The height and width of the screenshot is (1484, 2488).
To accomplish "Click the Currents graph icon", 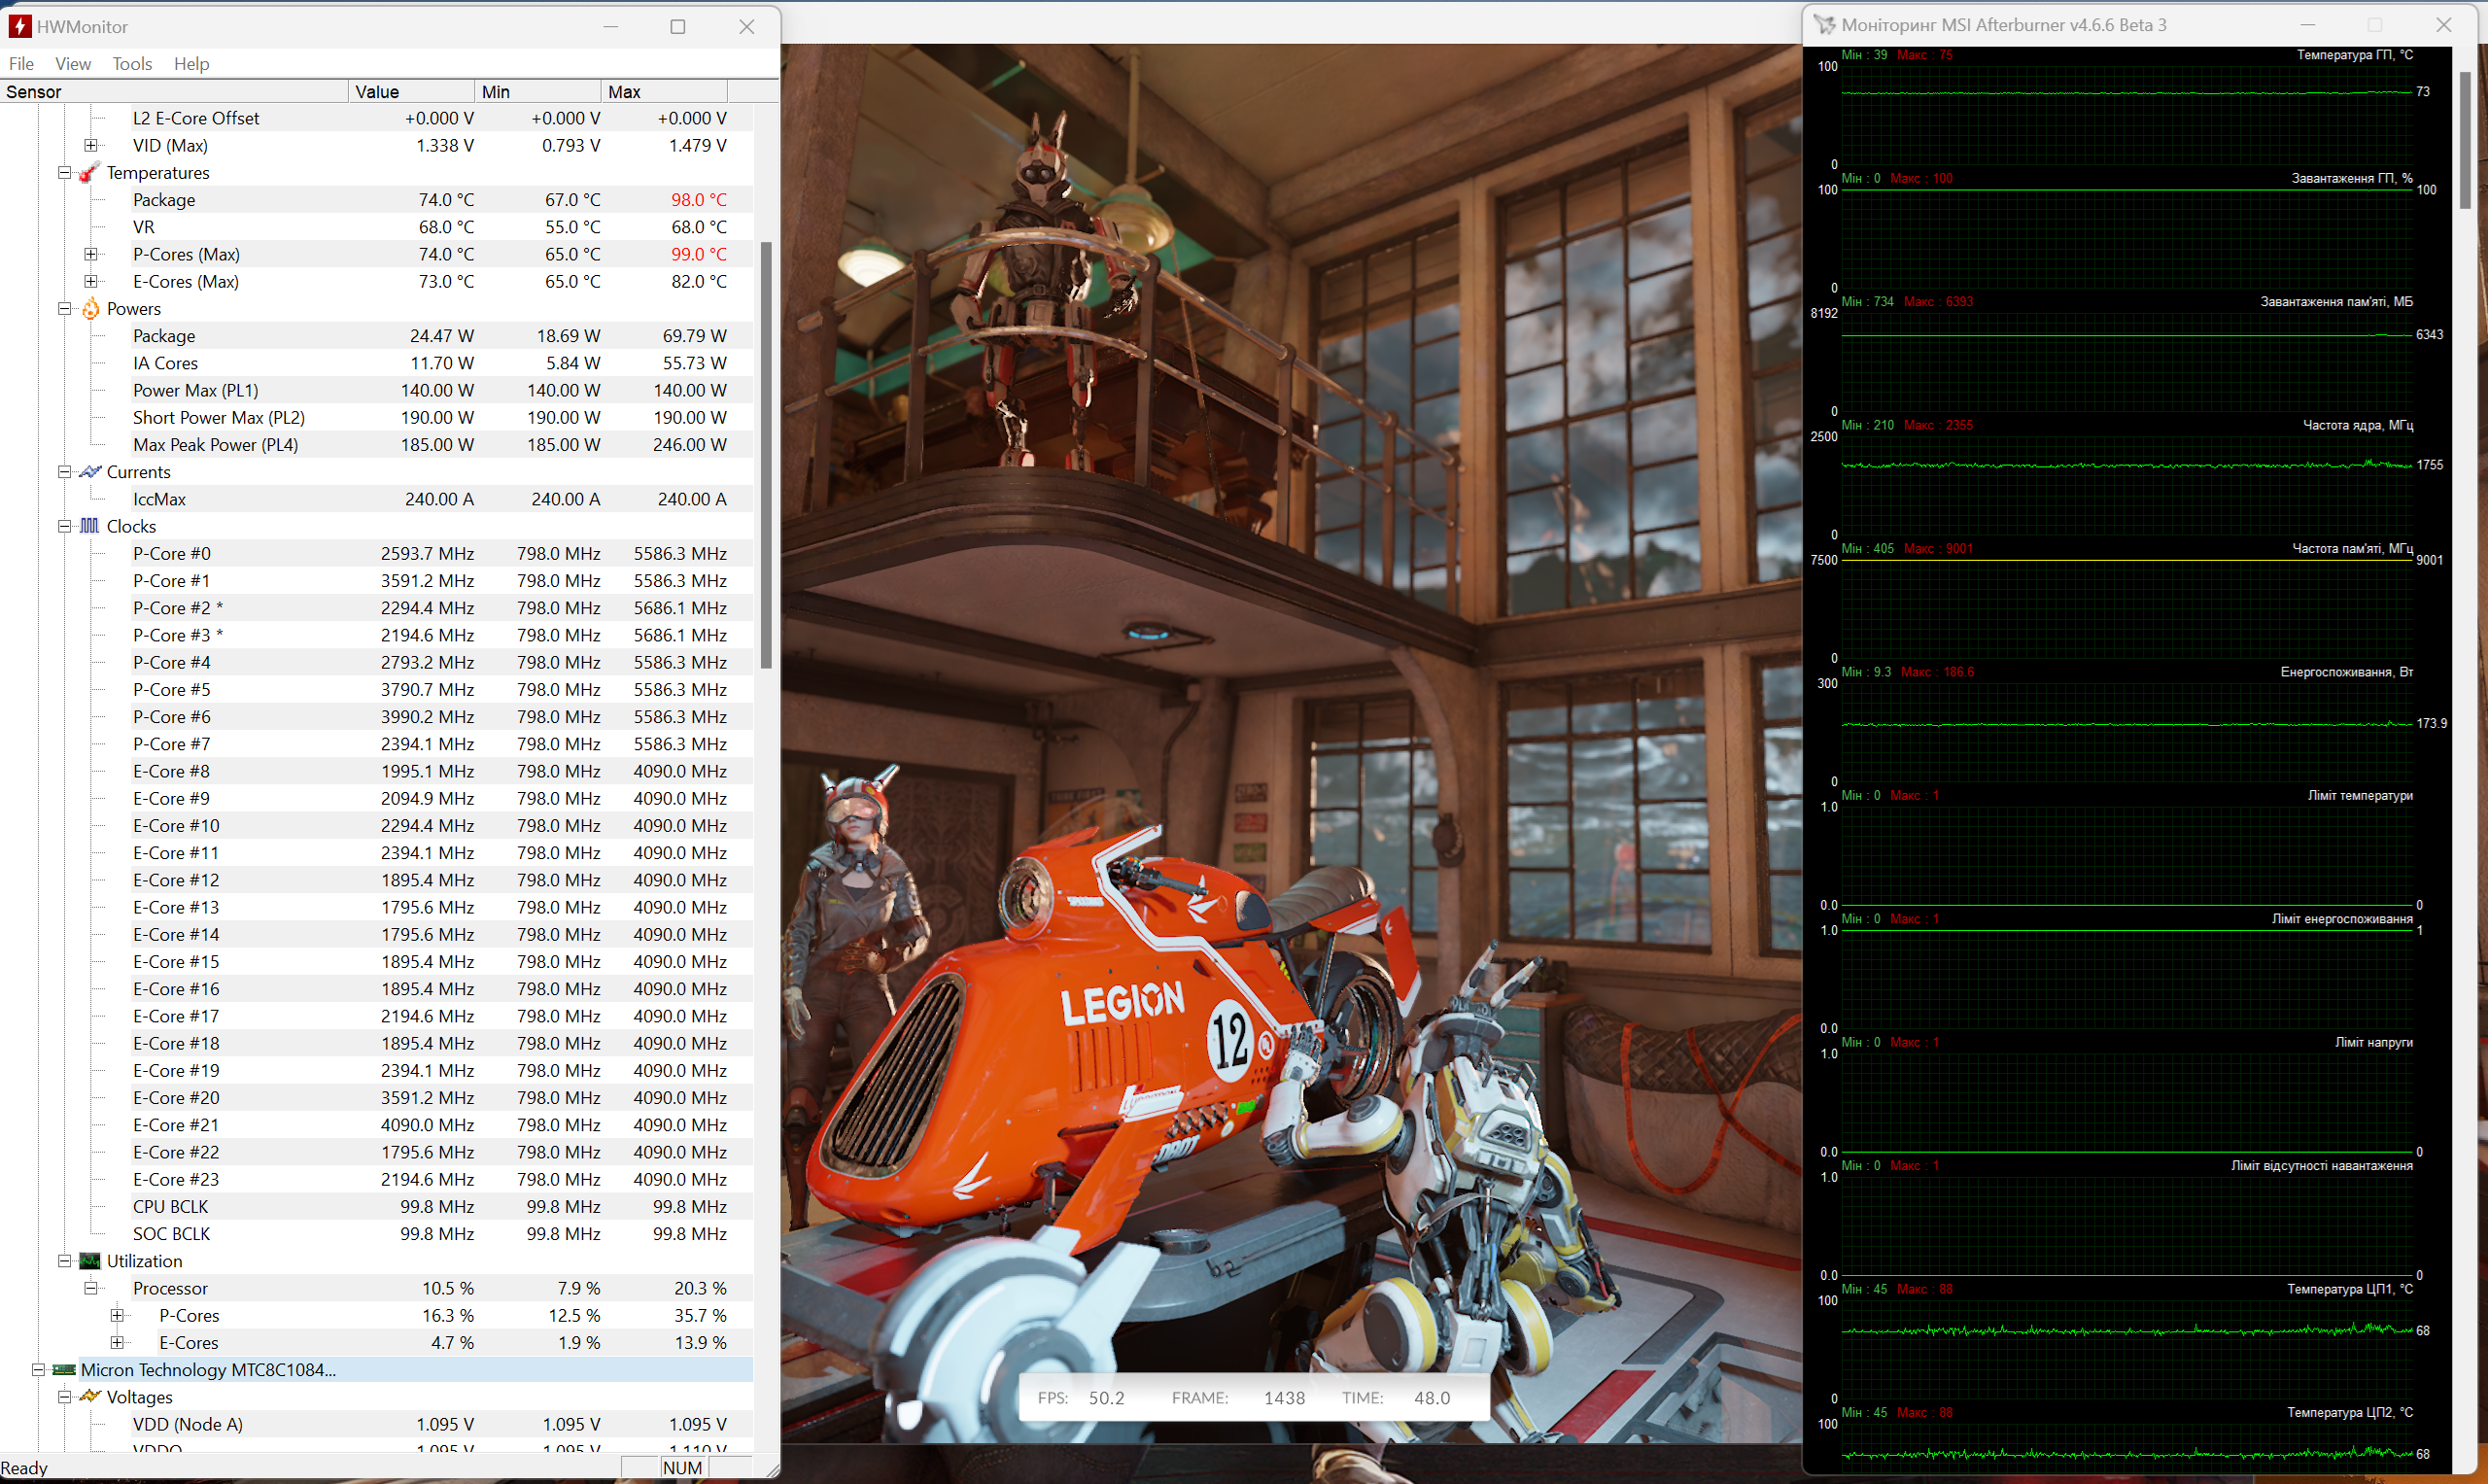I will 90,471.
